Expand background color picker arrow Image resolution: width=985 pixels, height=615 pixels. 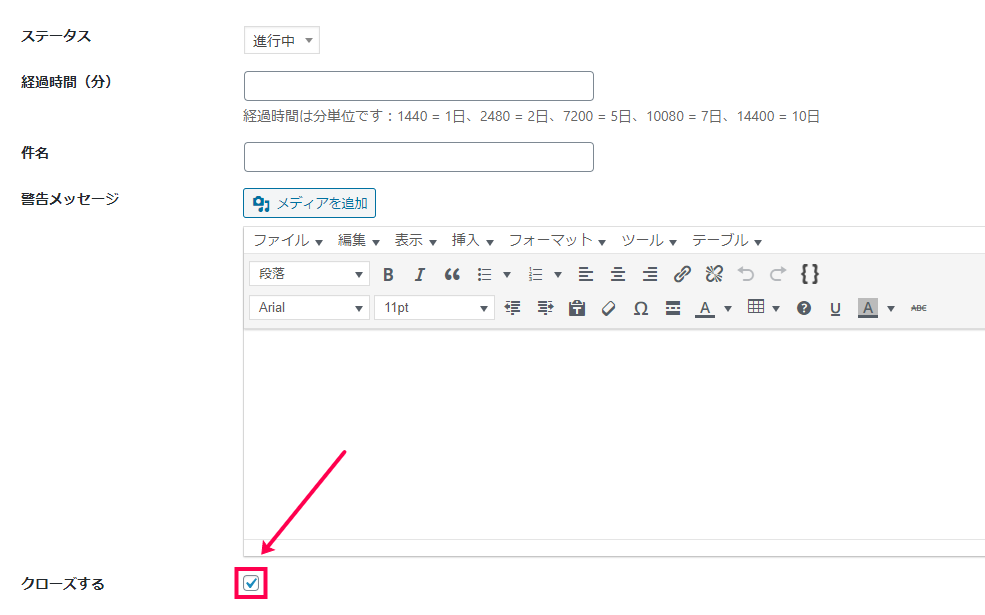890,308
